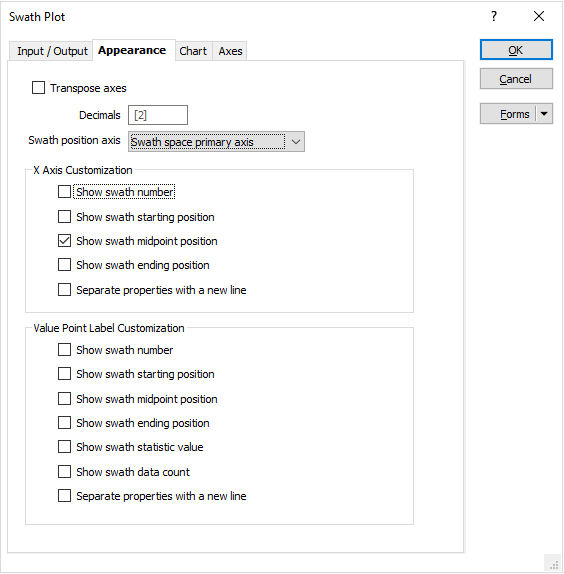The height and width of the screenshot is (574, 564).
Task: Enable Transpose axes checkbox
Action: [38, 88]
